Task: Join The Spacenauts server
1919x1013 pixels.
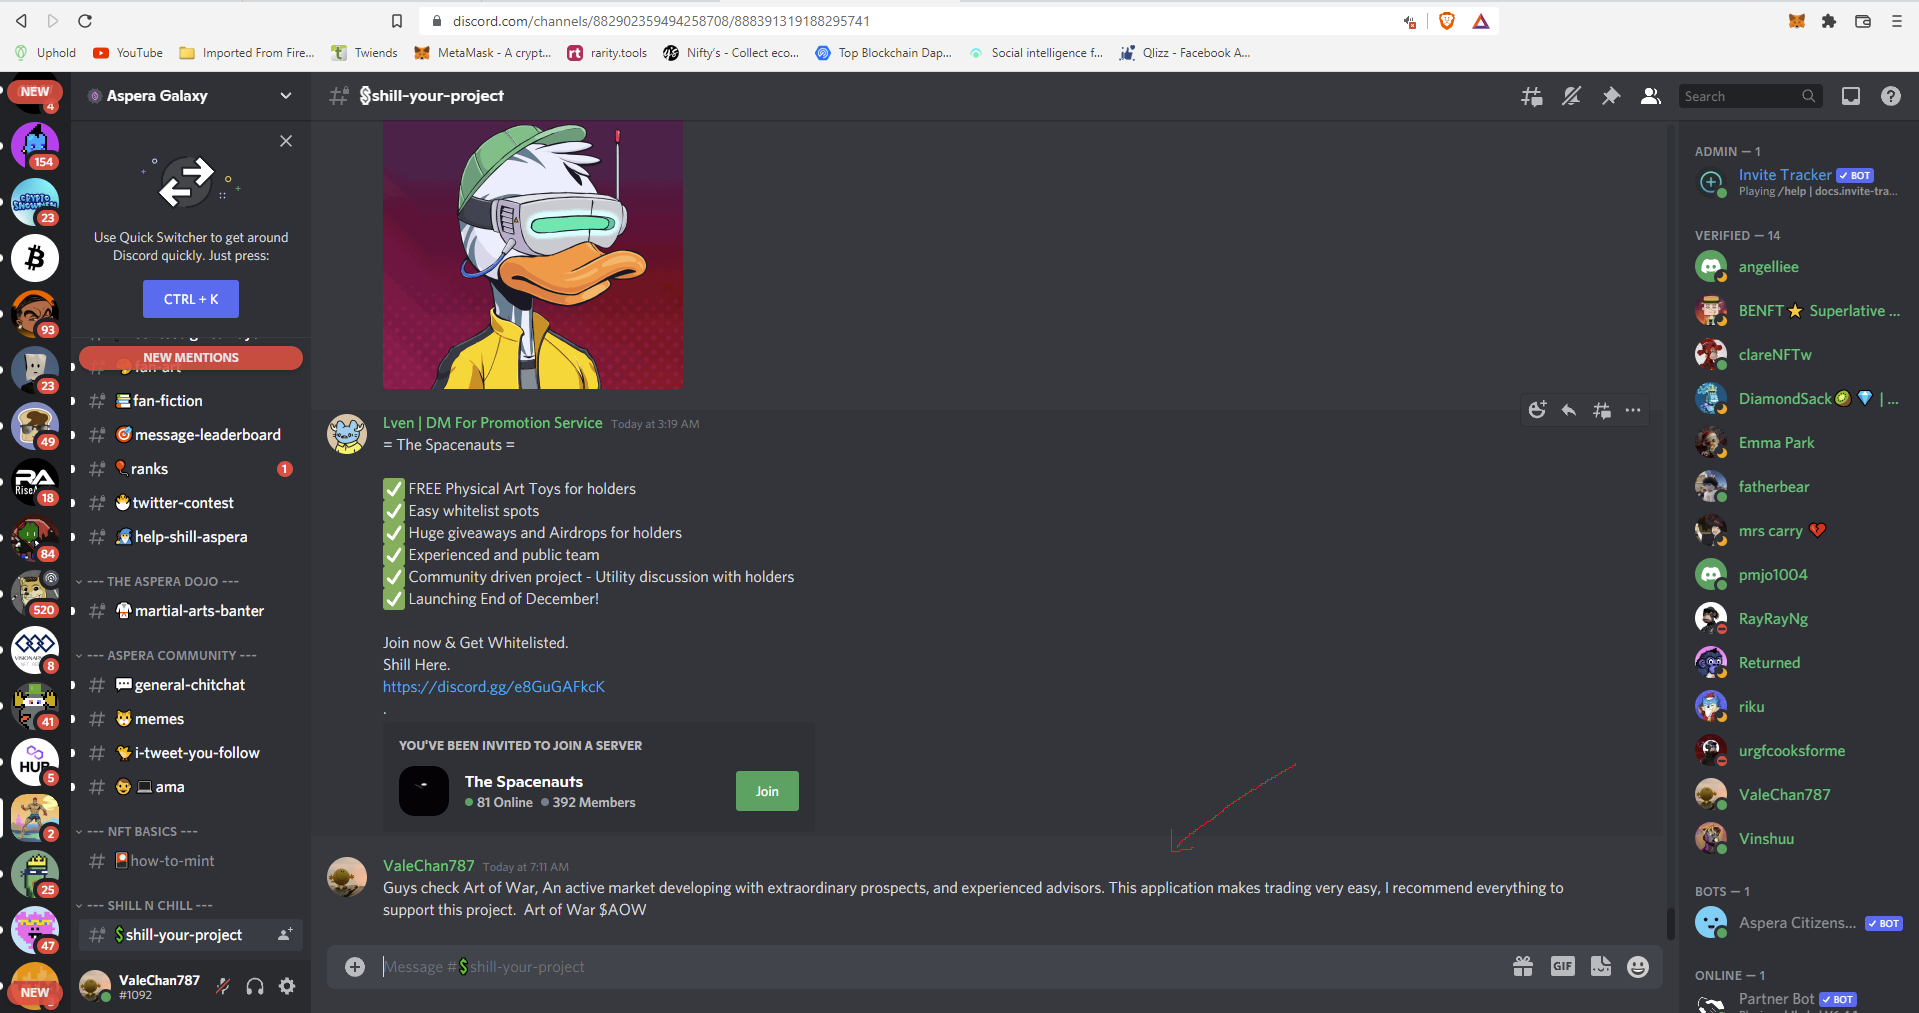Action: 767,791
